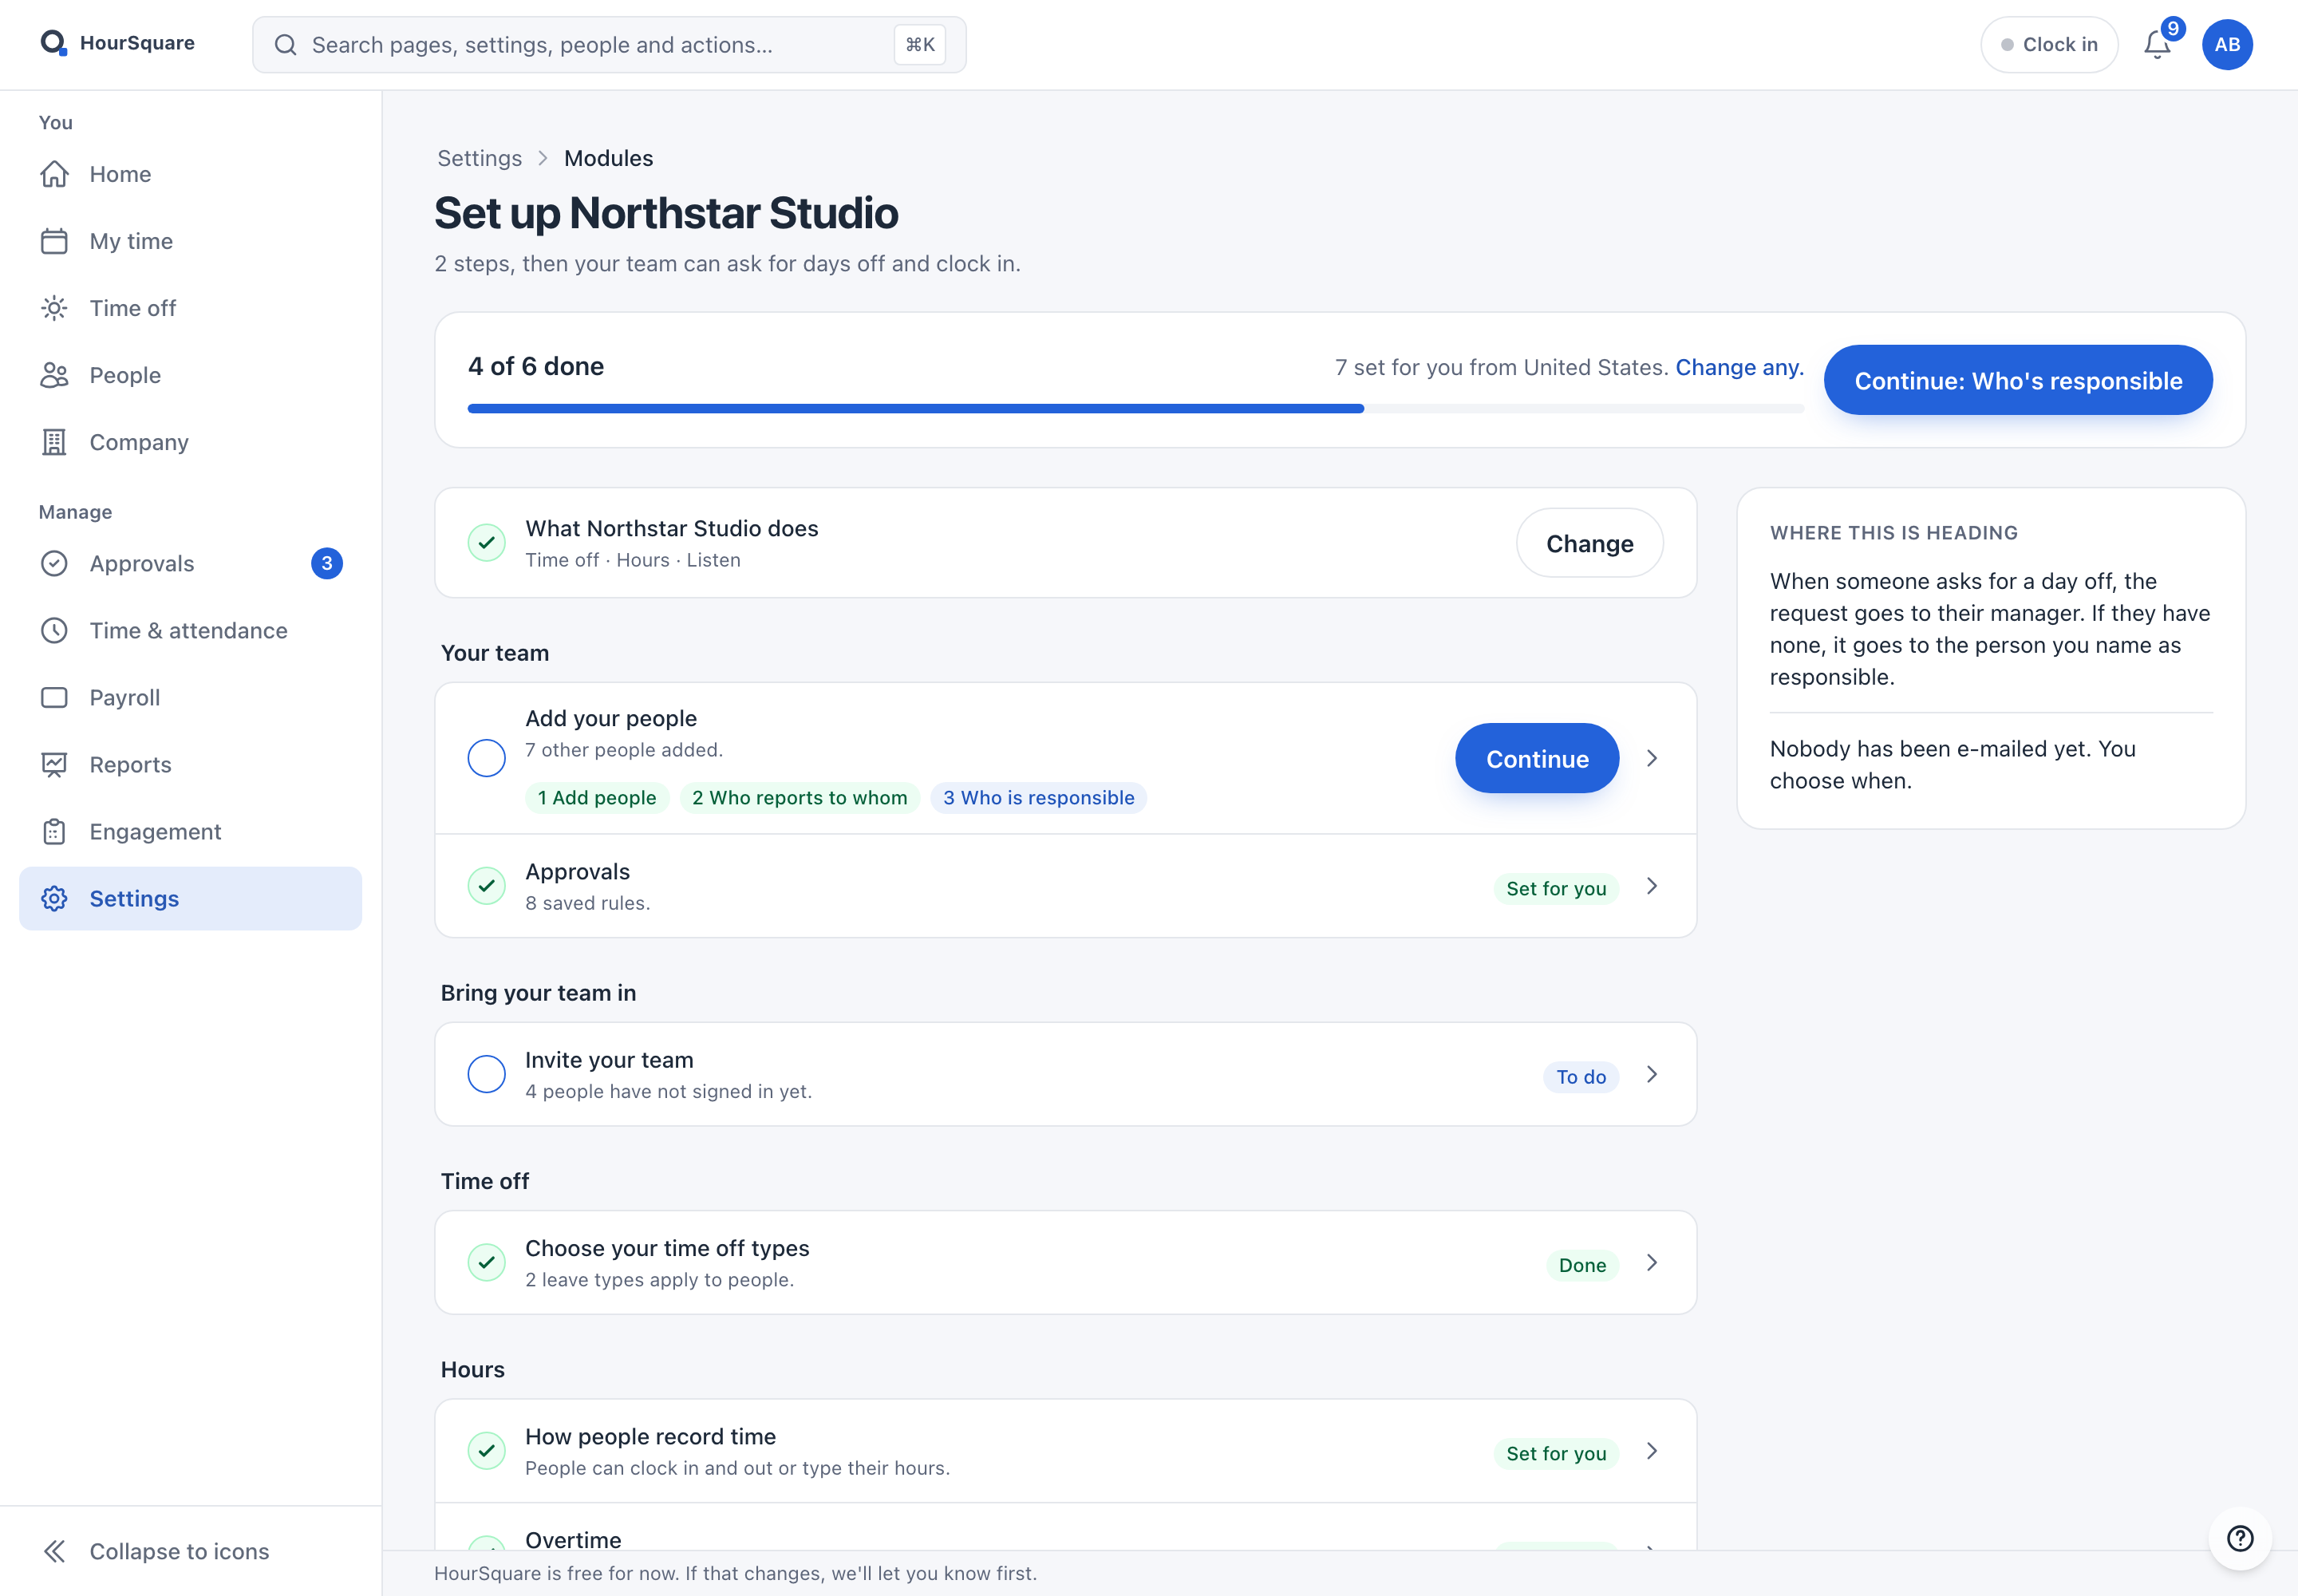The height and width of the screenshot is (1596, 2298).
Task: Click the Home house icon
Action: (54, 174)
